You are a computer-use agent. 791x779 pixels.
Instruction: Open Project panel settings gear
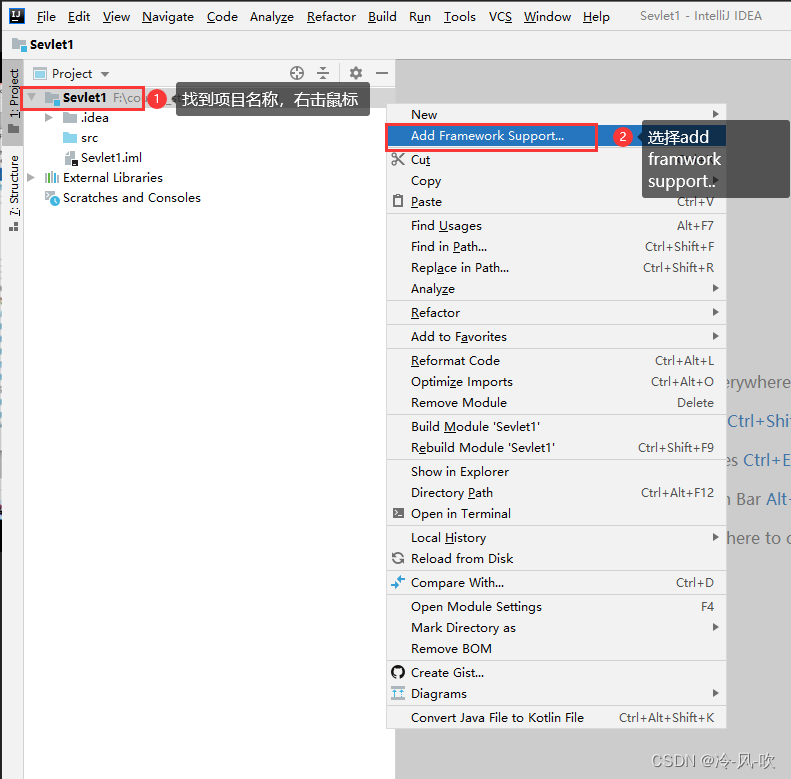coord(356,73)
